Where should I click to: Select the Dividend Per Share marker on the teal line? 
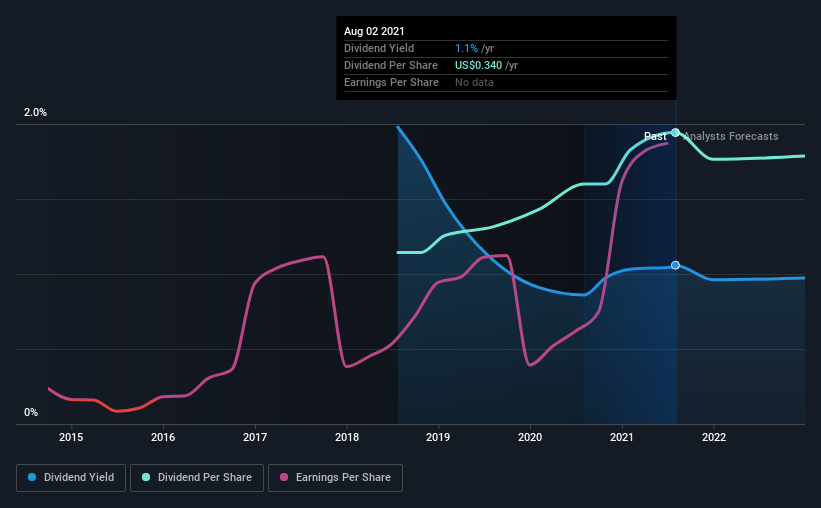coord(675,132)
